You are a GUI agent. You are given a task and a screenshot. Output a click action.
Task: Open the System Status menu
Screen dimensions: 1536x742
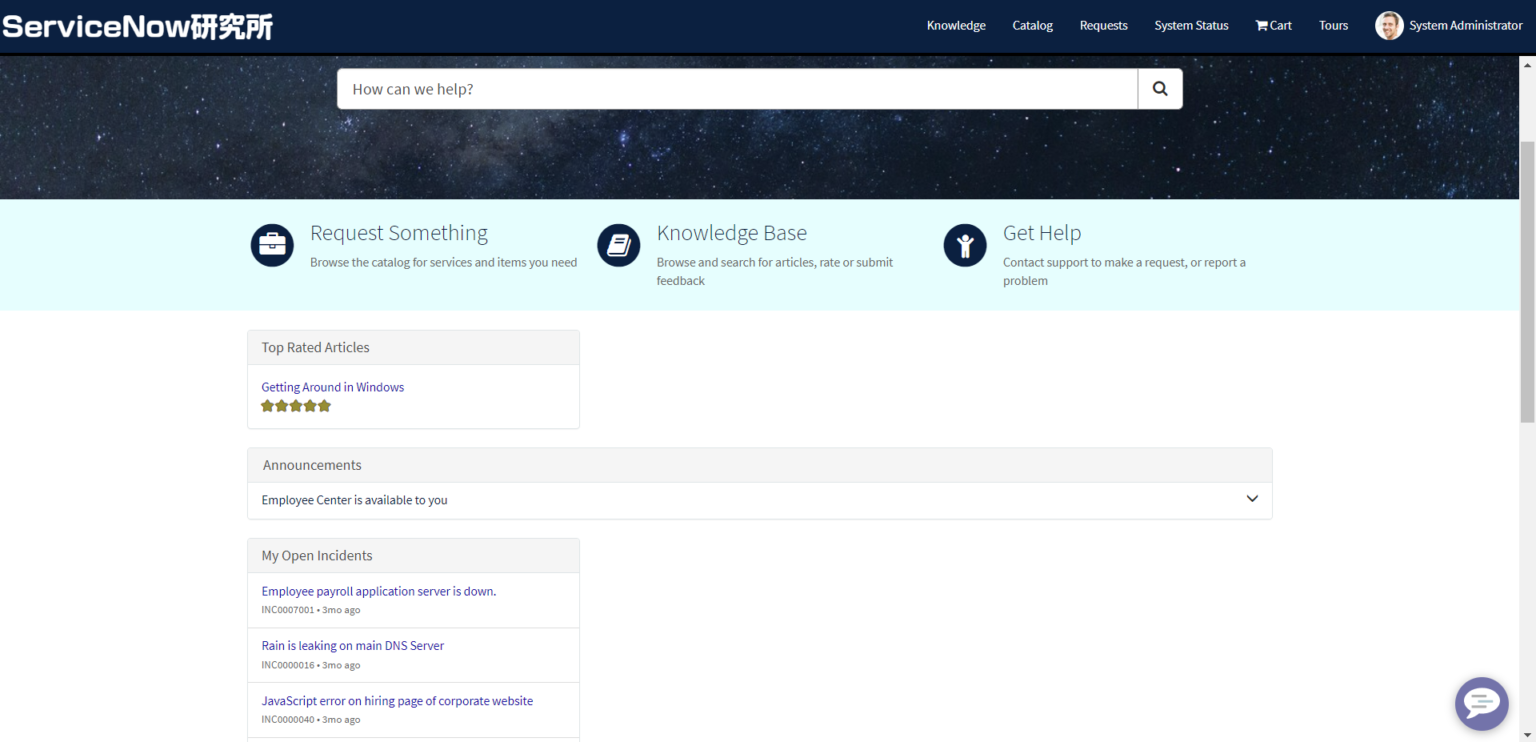tap(1191, 25)
